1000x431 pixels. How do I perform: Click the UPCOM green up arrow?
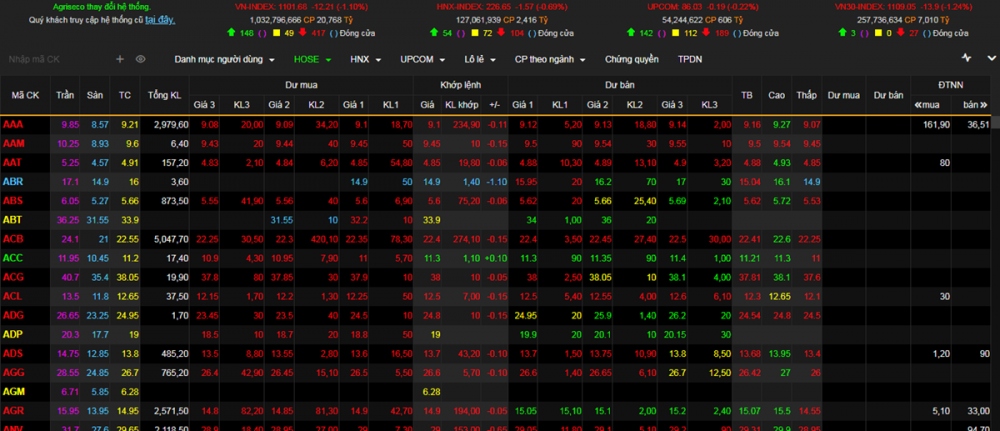point(632,33)
